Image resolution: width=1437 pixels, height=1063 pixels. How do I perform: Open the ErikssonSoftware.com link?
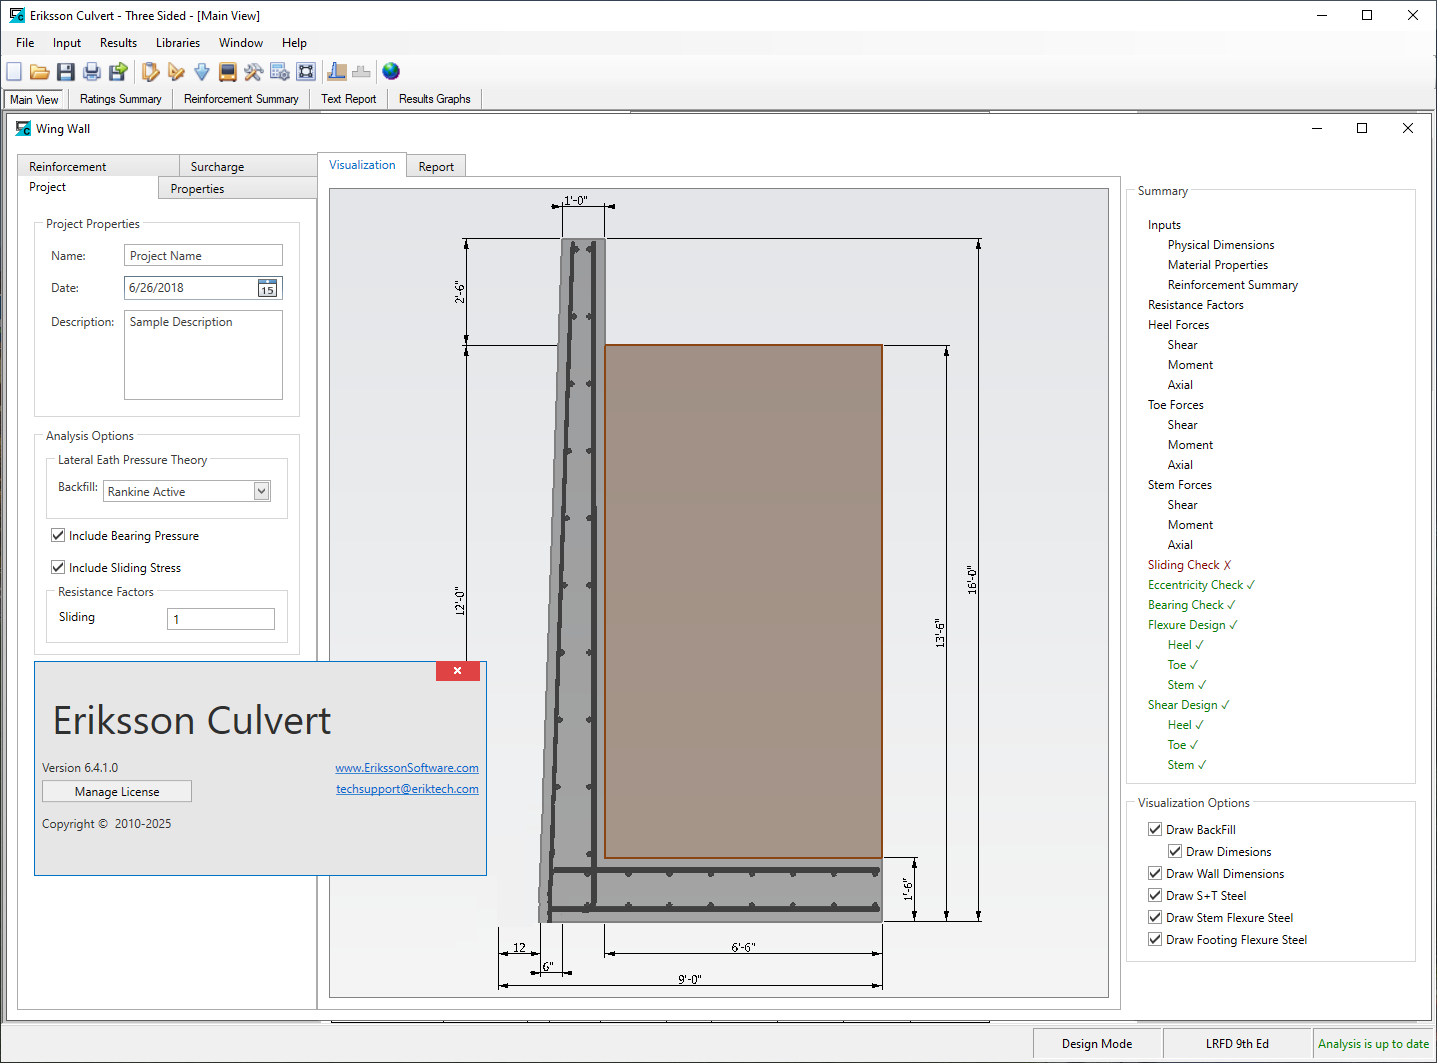(x=407, y=767)
